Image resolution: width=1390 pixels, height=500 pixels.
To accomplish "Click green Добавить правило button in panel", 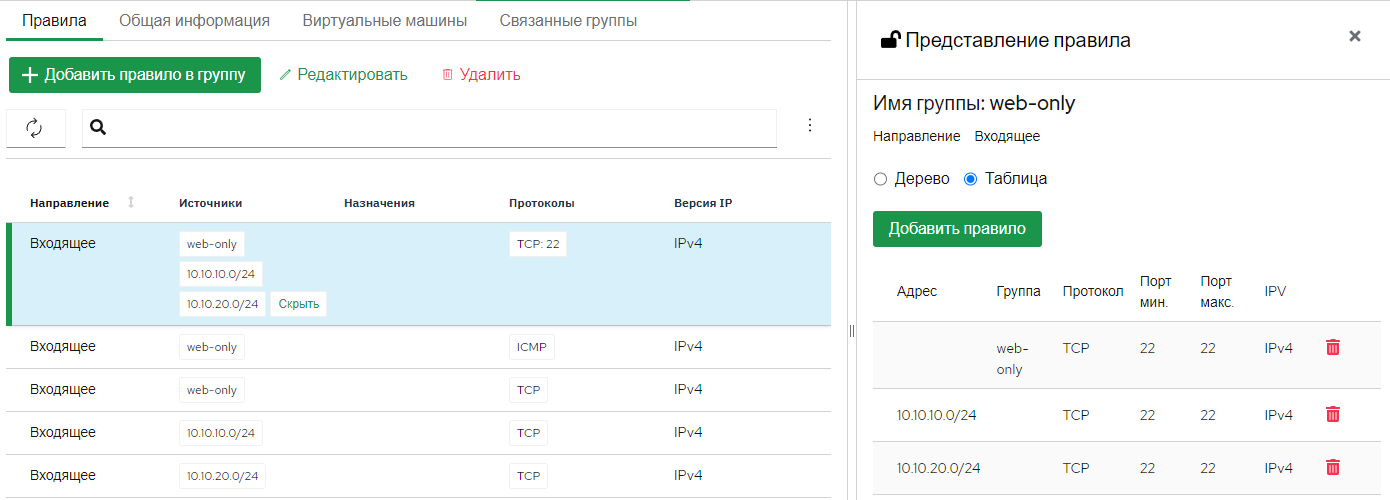I will coord(957,229).
